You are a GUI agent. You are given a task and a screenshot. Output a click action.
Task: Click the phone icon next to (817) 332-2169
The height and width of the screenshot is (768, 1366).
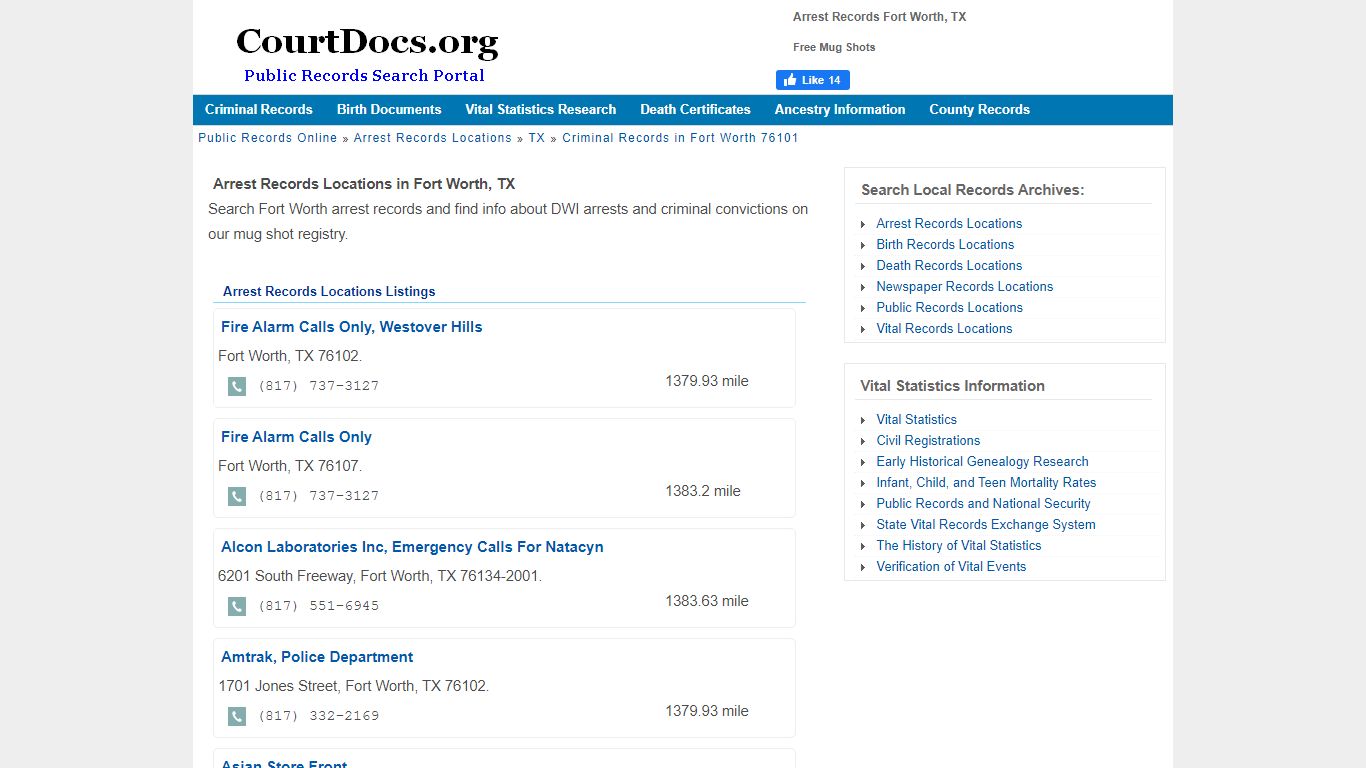[x=237, y=716]
